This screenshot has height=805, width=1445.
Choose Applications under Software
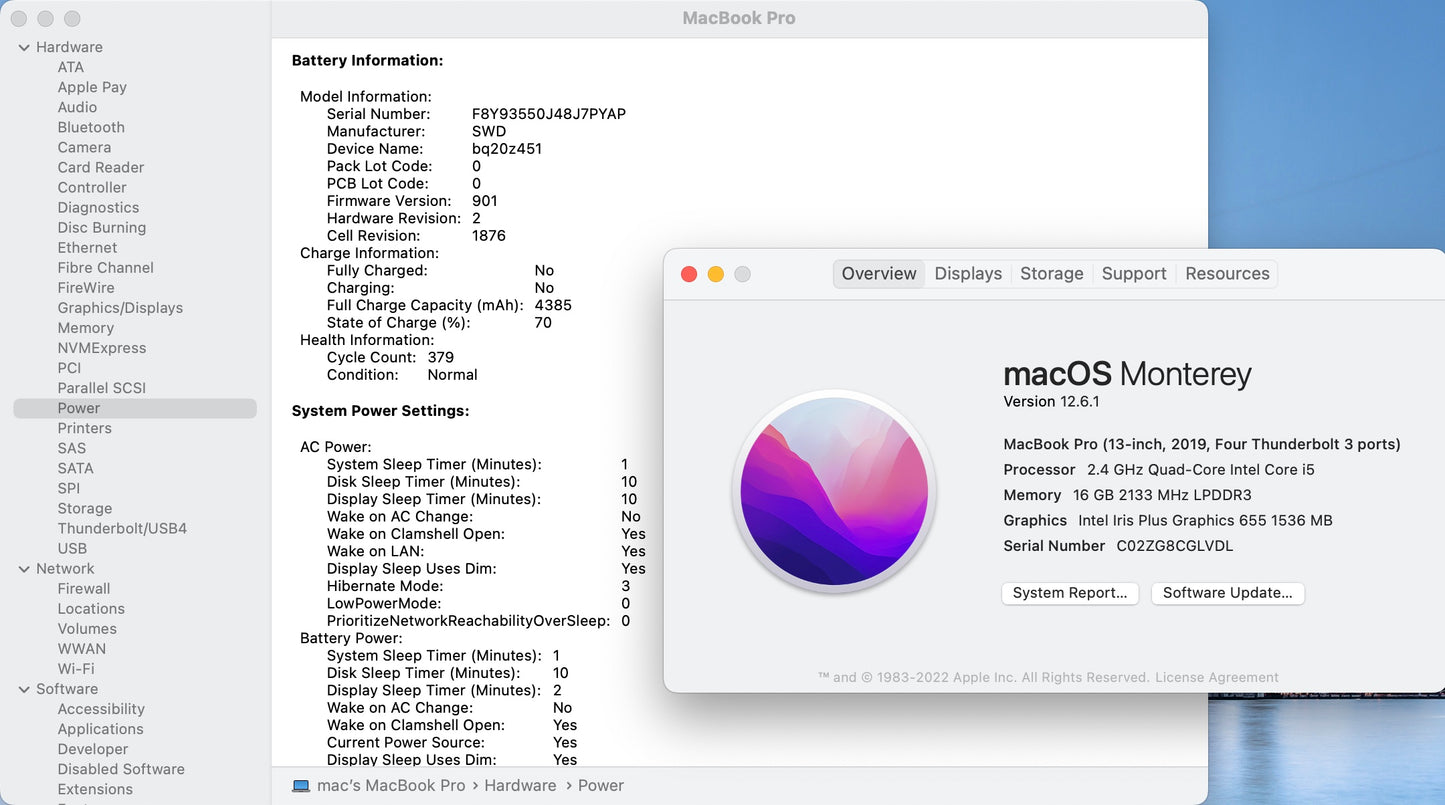pyautogui.click(x=100, y=729)
